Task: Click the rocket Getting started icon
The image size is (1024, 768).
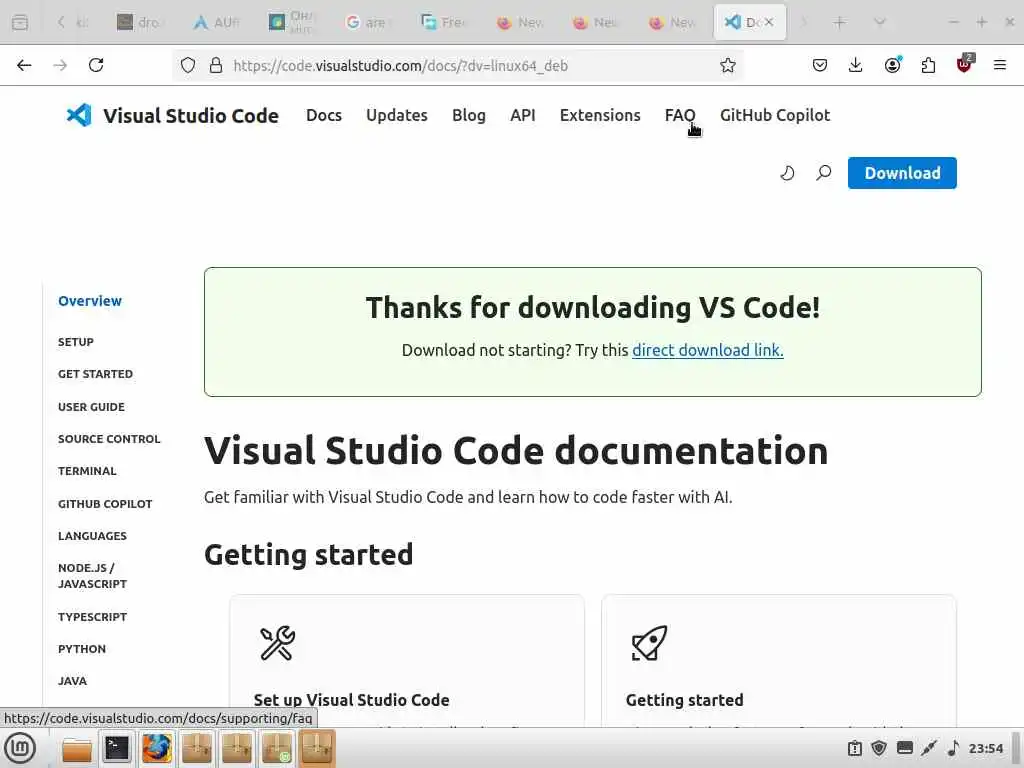Action: pyautogui.click(x=649, y=643)
